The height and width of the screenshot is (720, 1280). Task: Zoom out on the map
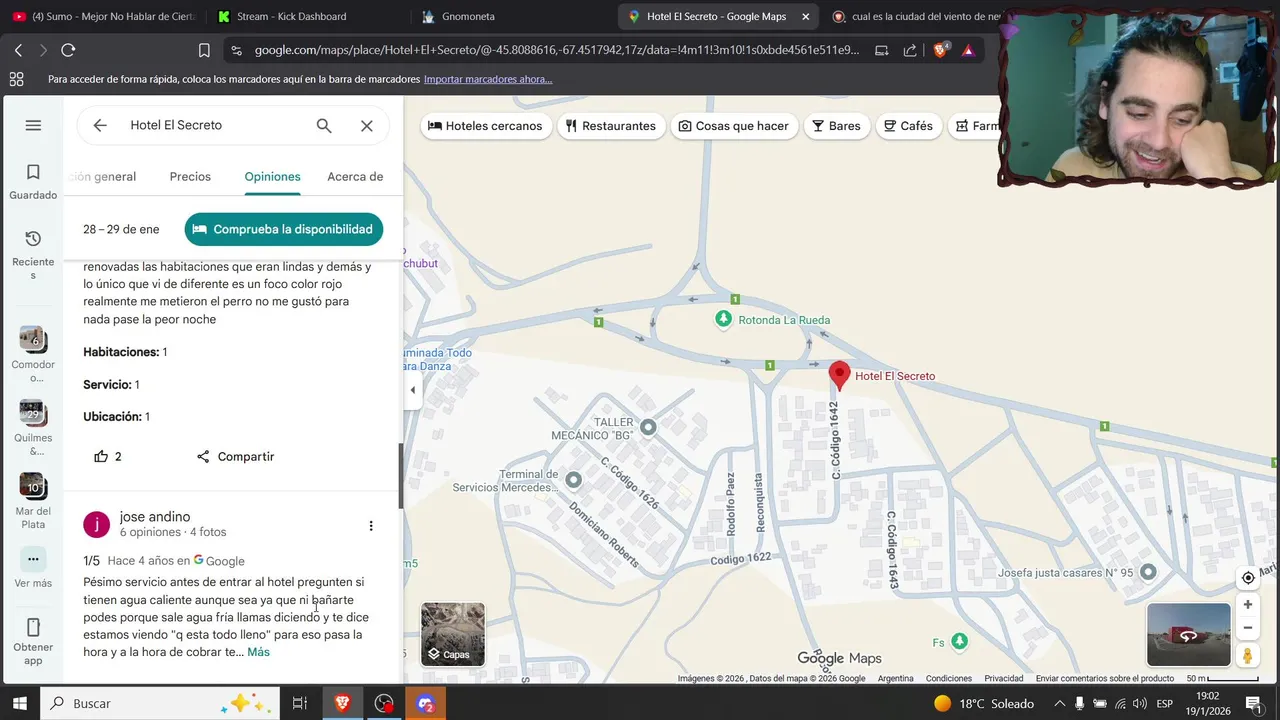pyautogui.click(x=1248, y=628)
